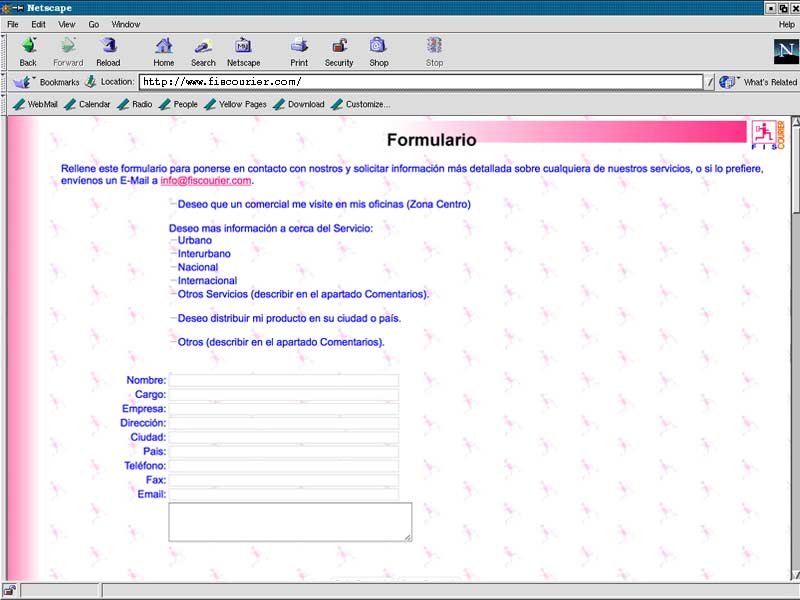Collapse the location toolbar grip handle
800x600 pixels.
point(4,82)
